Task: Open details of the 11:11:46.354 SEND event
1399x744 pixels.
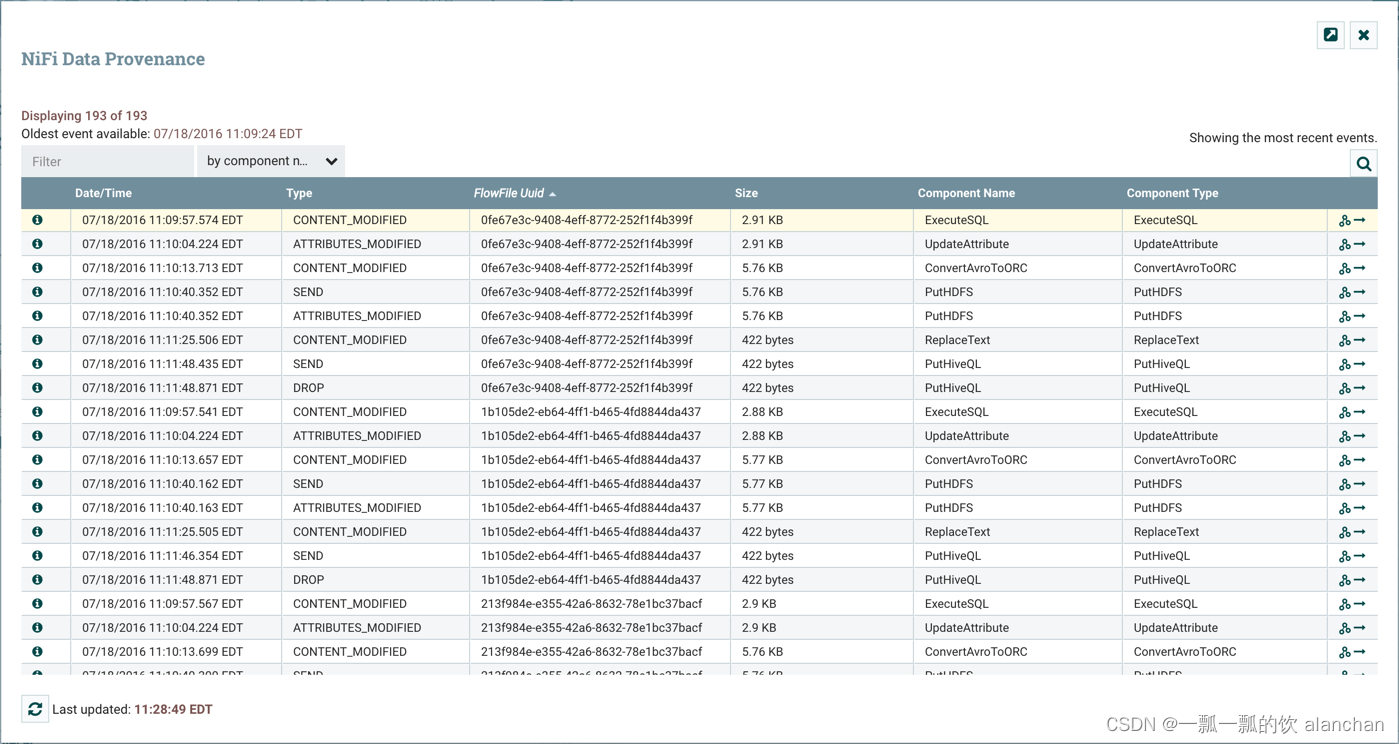Action: click(x=37, y=556)
